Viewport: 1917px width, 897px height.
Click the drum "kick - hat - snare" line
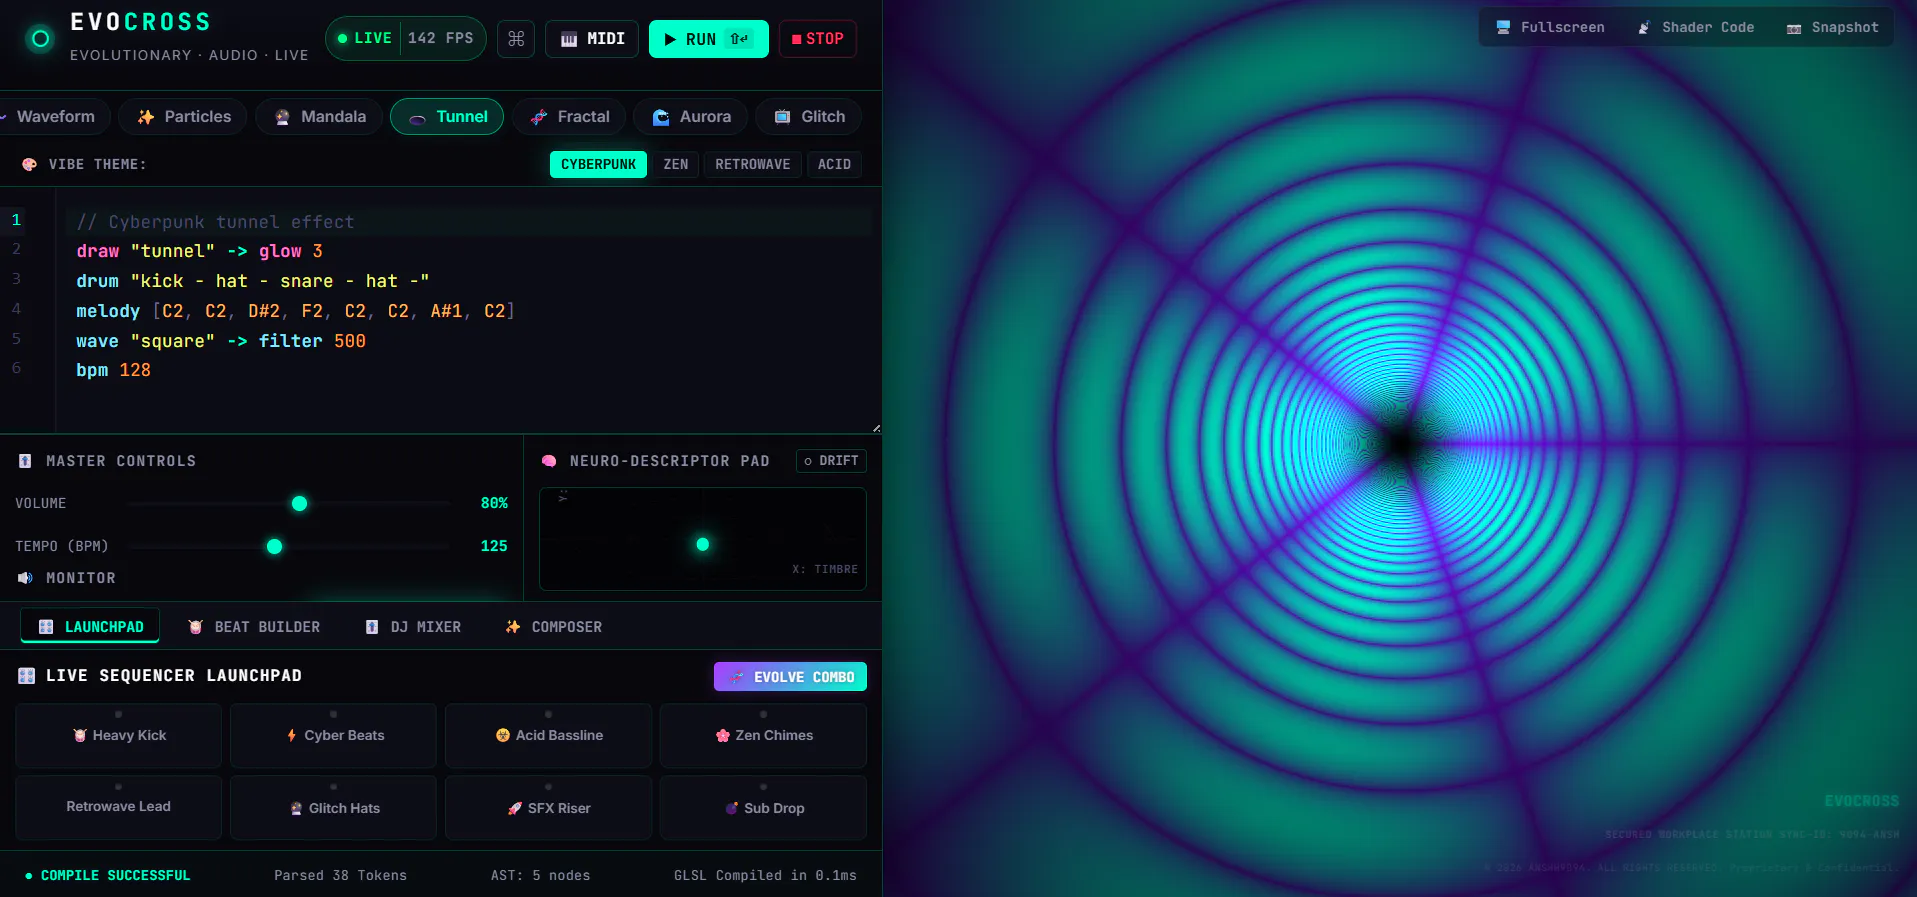pos(253,281)
